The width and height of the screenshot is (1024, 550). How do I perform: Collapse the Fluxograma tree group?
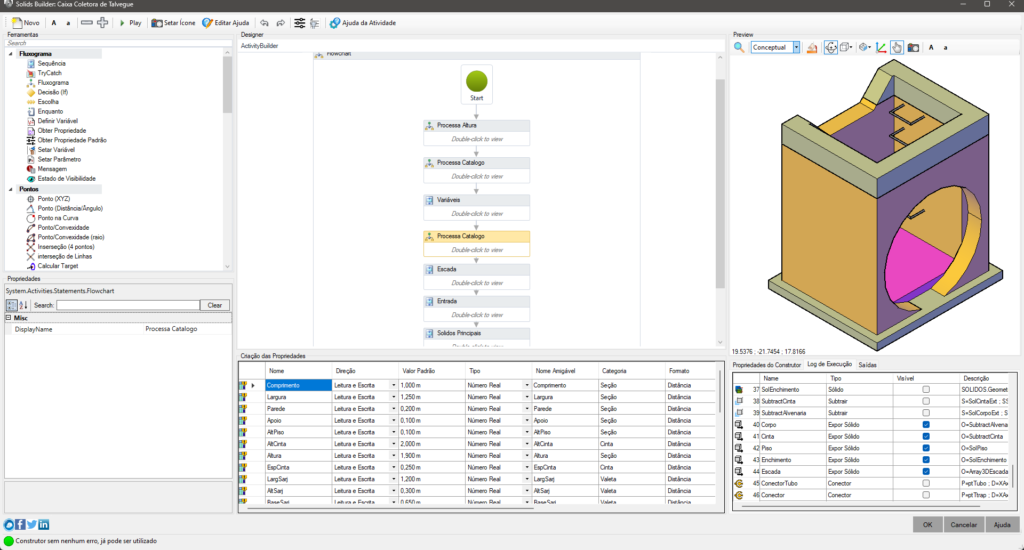[11, 54]
